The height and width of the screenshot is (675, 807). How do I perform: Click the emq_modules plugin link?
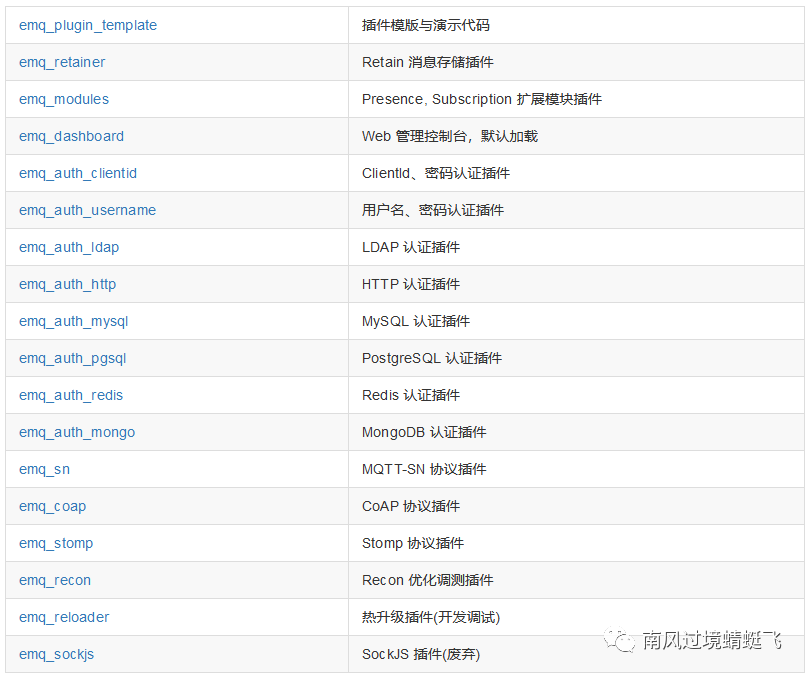pos(64,99)
